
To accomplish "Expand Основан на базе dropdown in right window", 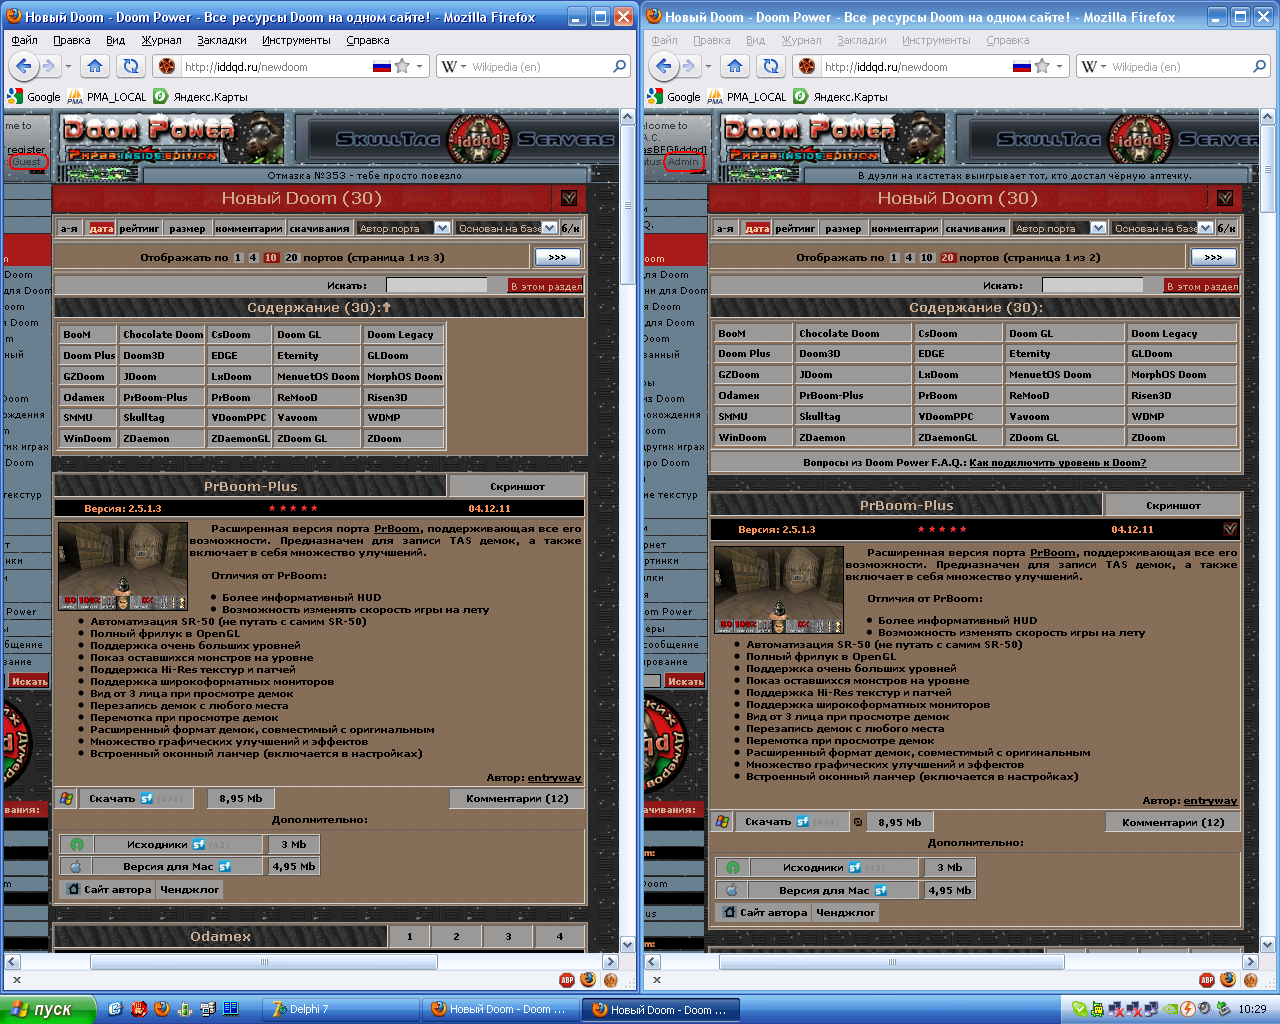I will pos(1205,228).
